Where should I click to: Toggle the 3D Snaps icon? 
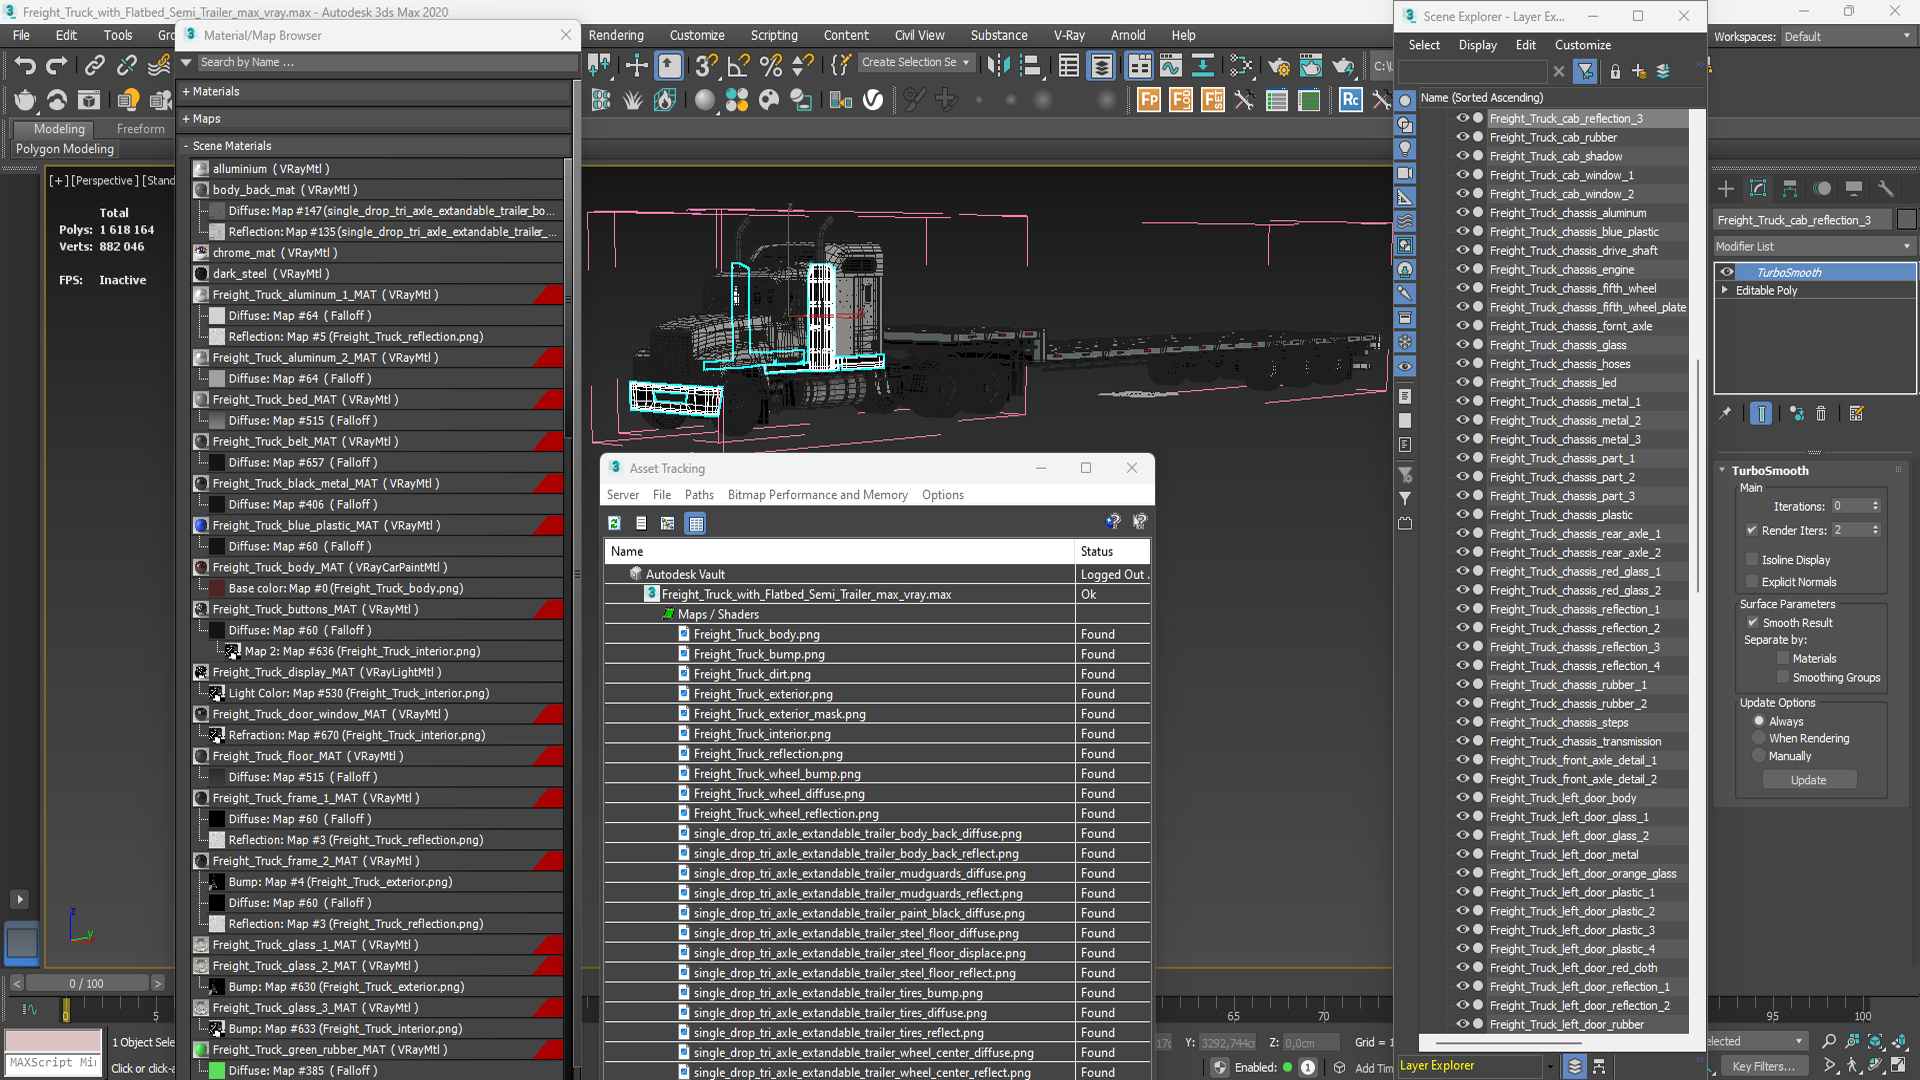[706, 66]
